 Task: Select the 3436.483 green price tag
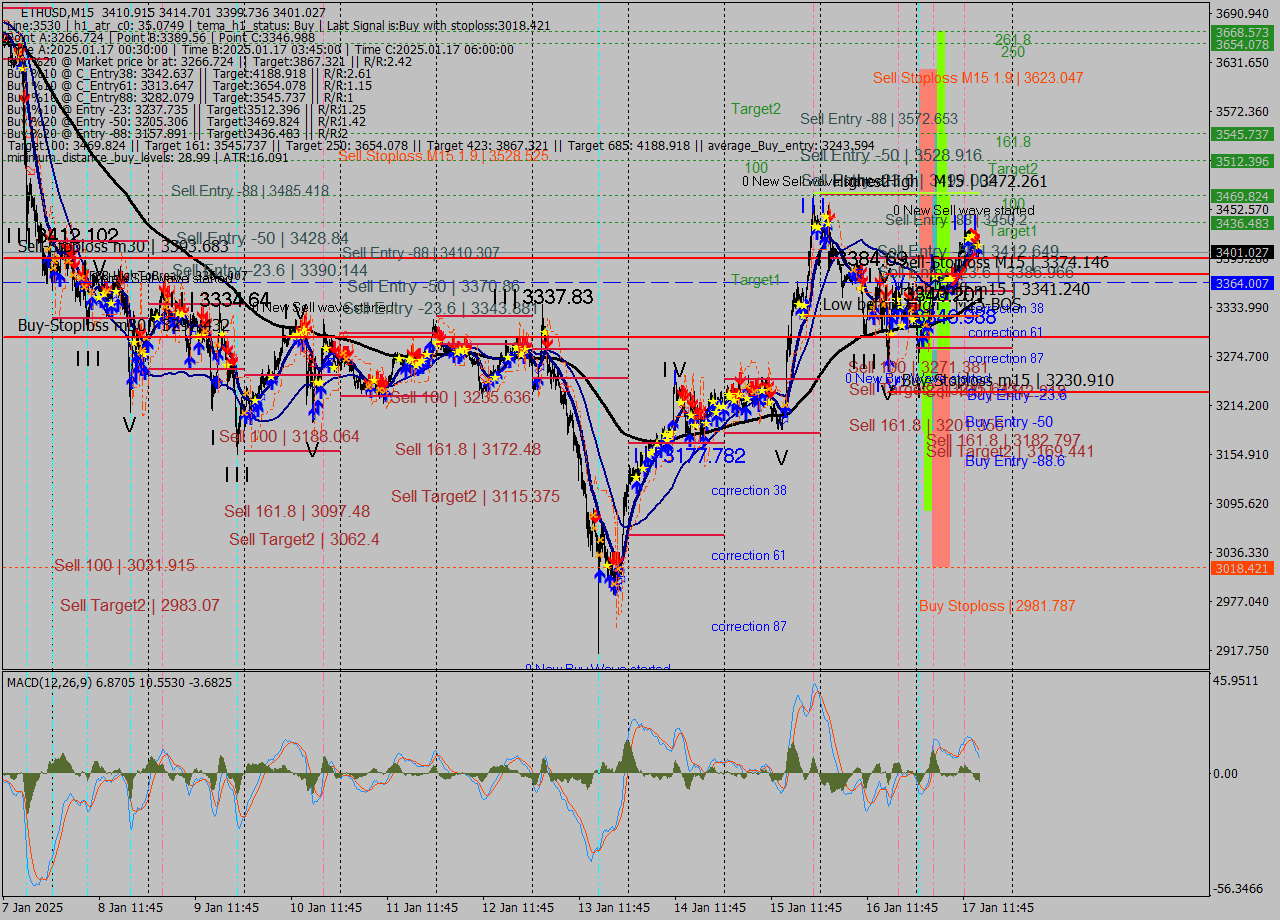pyautogui.click(x=1242, y=223)
